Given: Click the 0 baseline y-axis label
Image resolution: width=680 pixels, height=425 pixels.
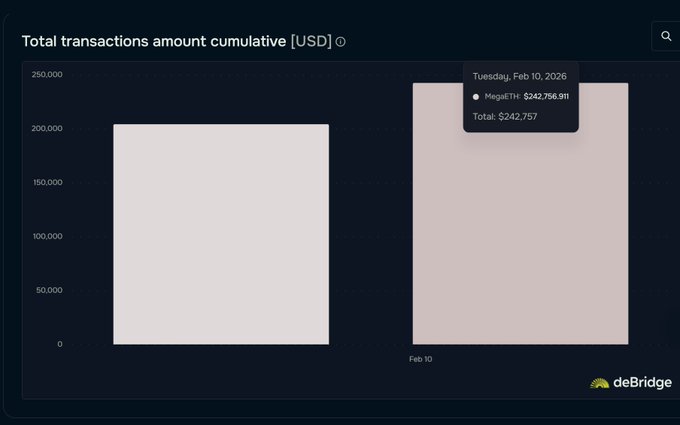Looking at the screenshot, I should tap(59, 344).
